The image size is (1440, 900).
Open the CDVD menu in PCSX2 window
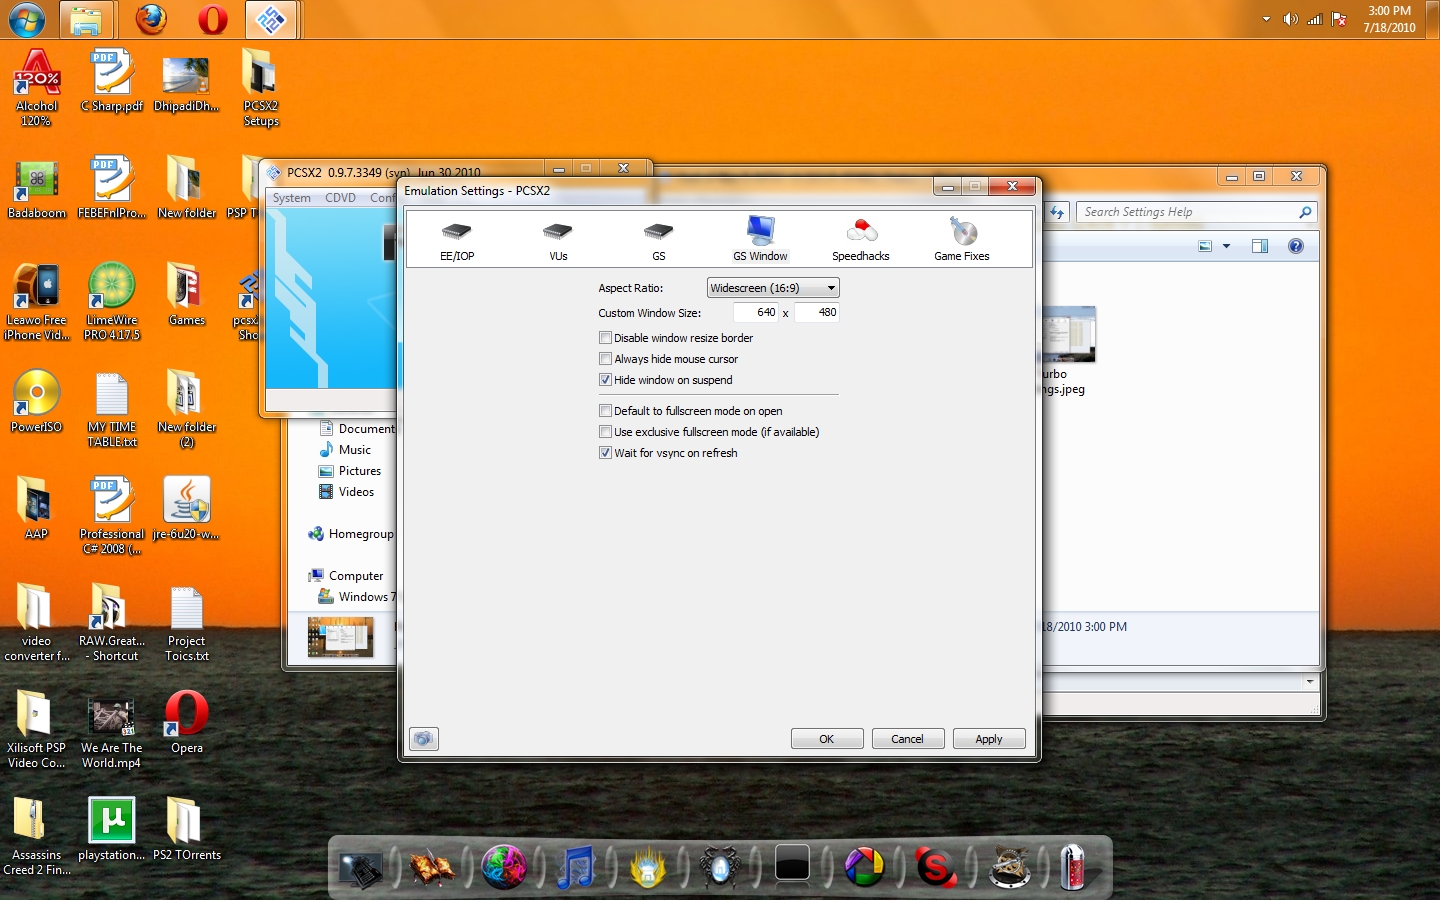pos(340,198)
